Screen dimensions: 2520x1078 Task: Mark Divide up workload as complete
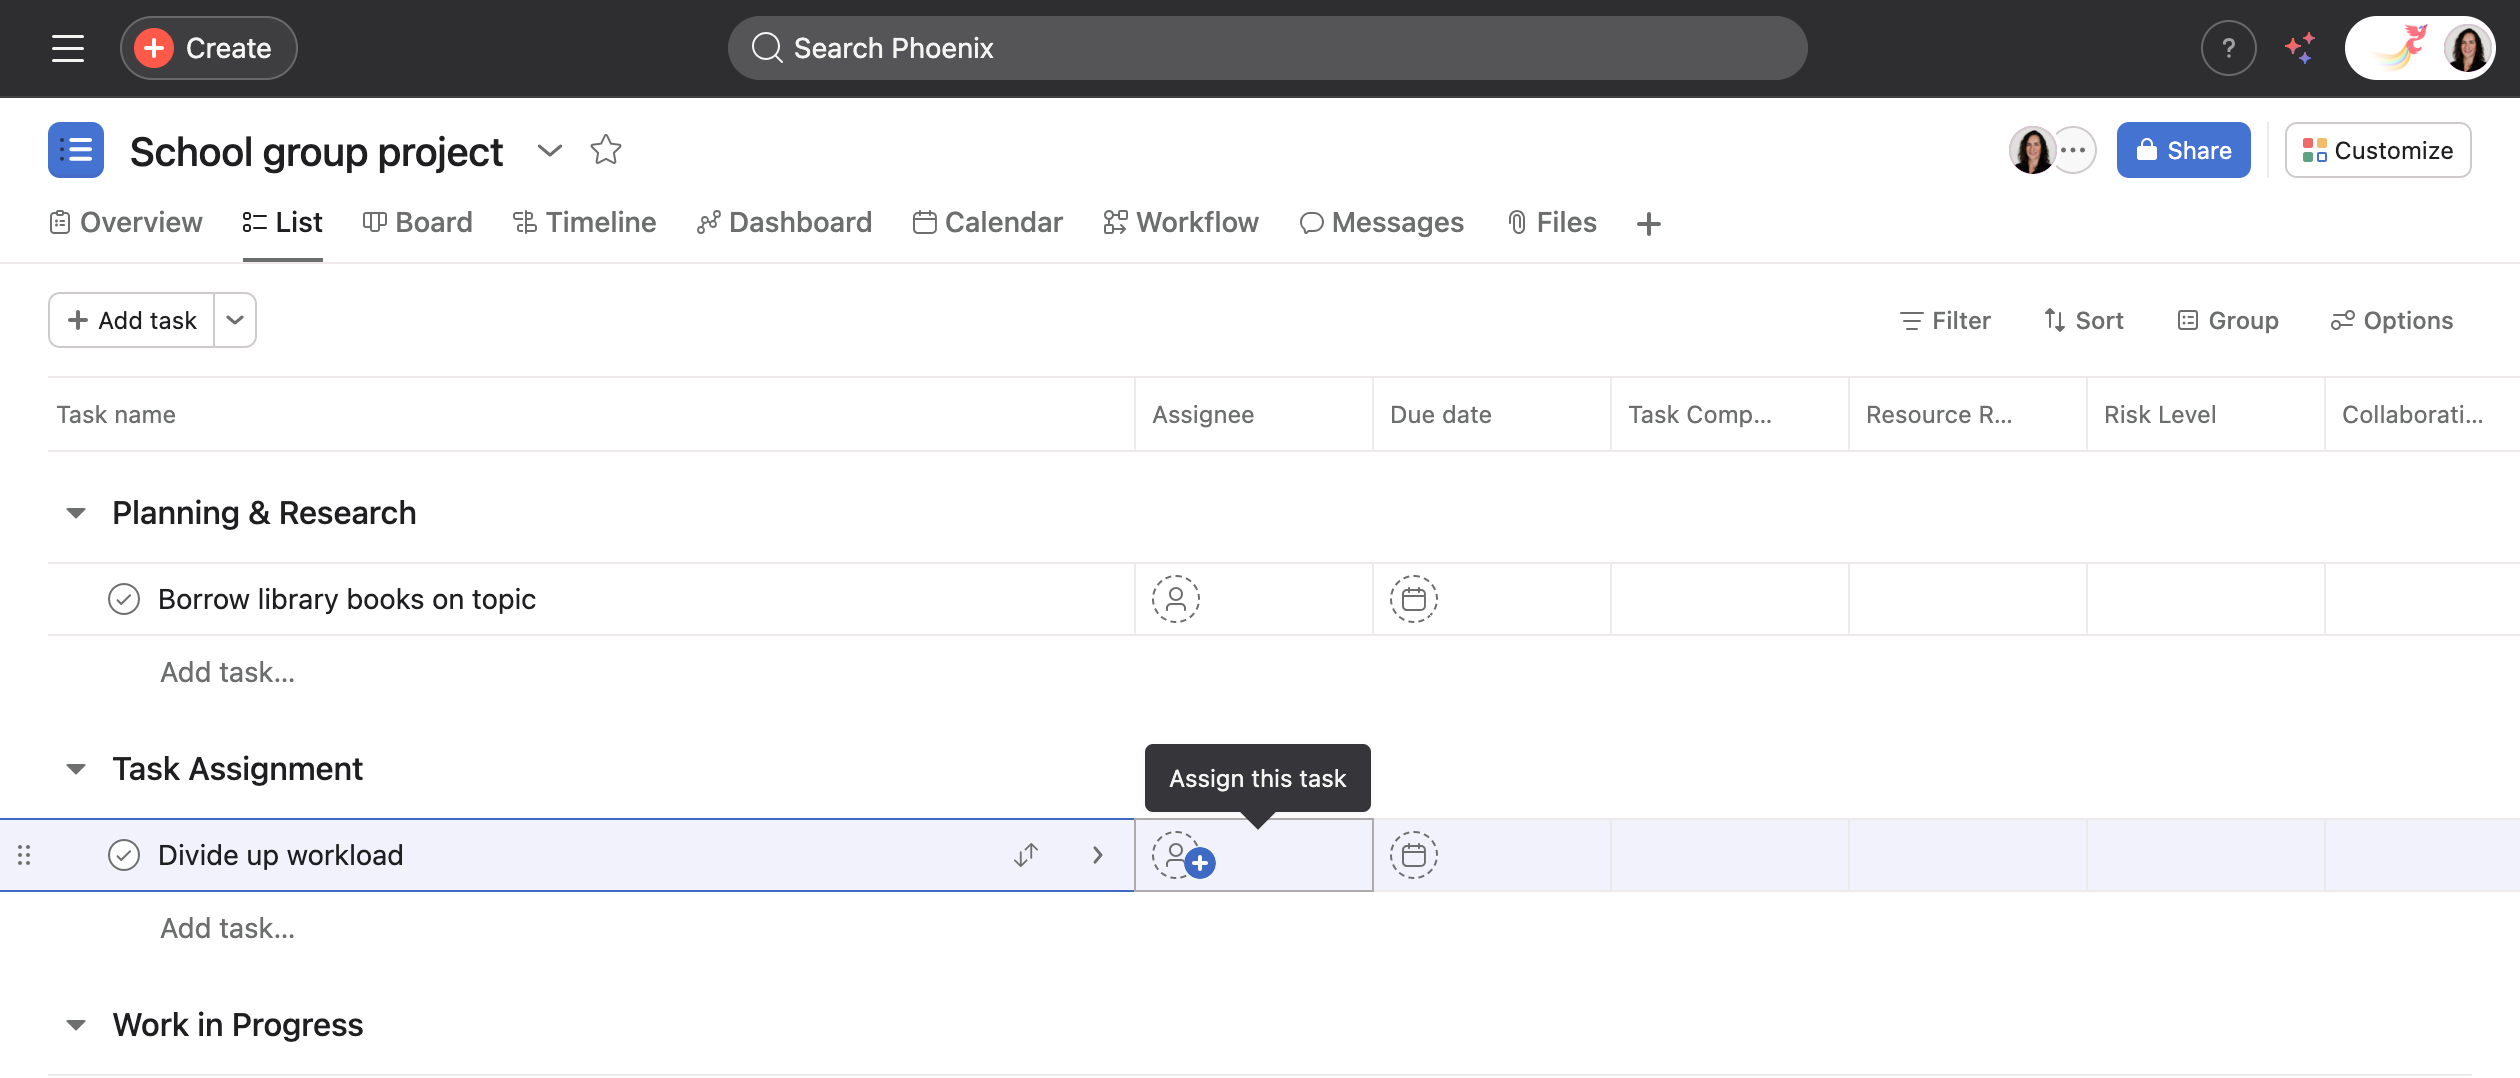(x=124, y=855)
